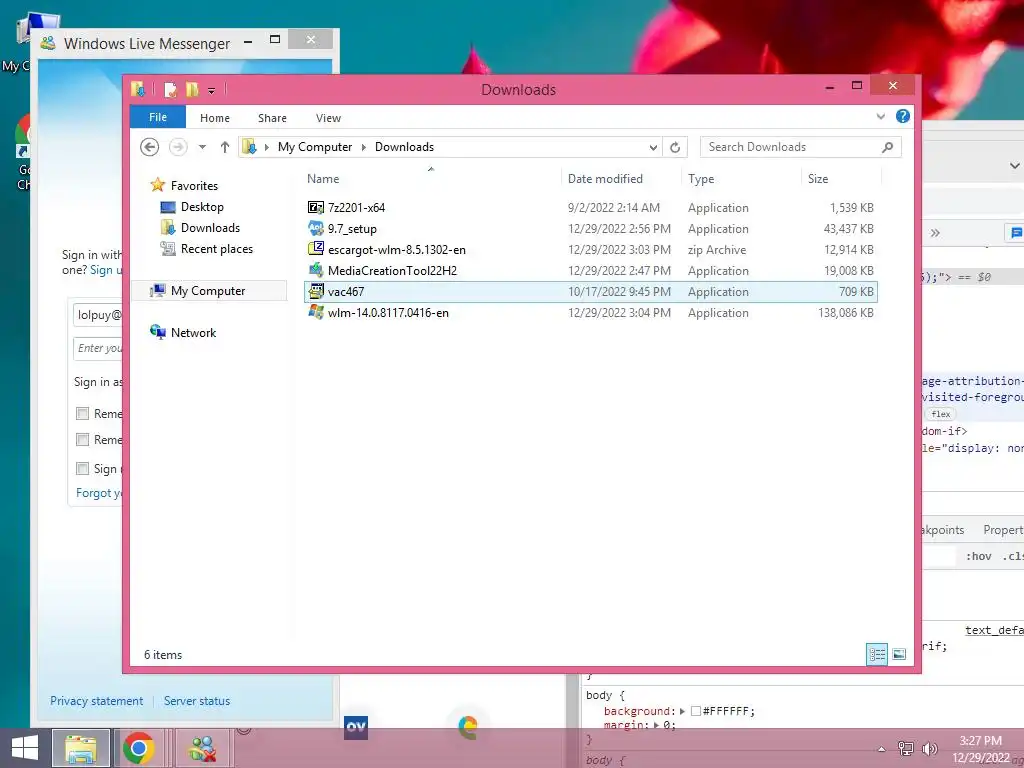Click the volume speaker tray icon
Image resolution: width=1024 pixels, height=768 pixels.
929,749
